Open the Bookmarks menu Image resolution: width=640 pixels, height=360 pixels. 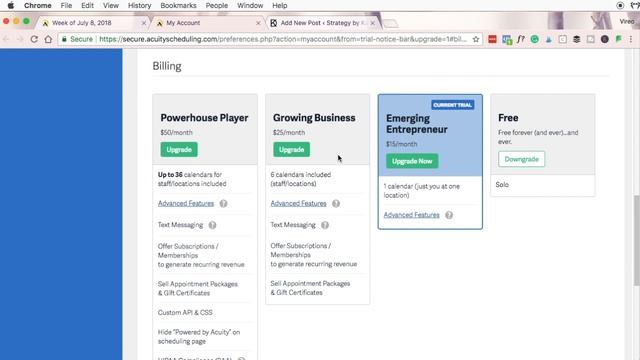coord(178,5)
